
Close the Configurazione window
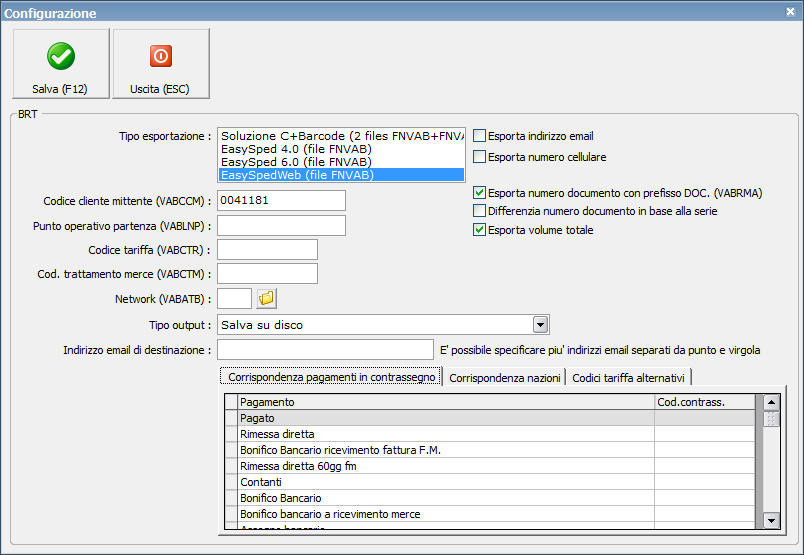[x=790, y=11]
